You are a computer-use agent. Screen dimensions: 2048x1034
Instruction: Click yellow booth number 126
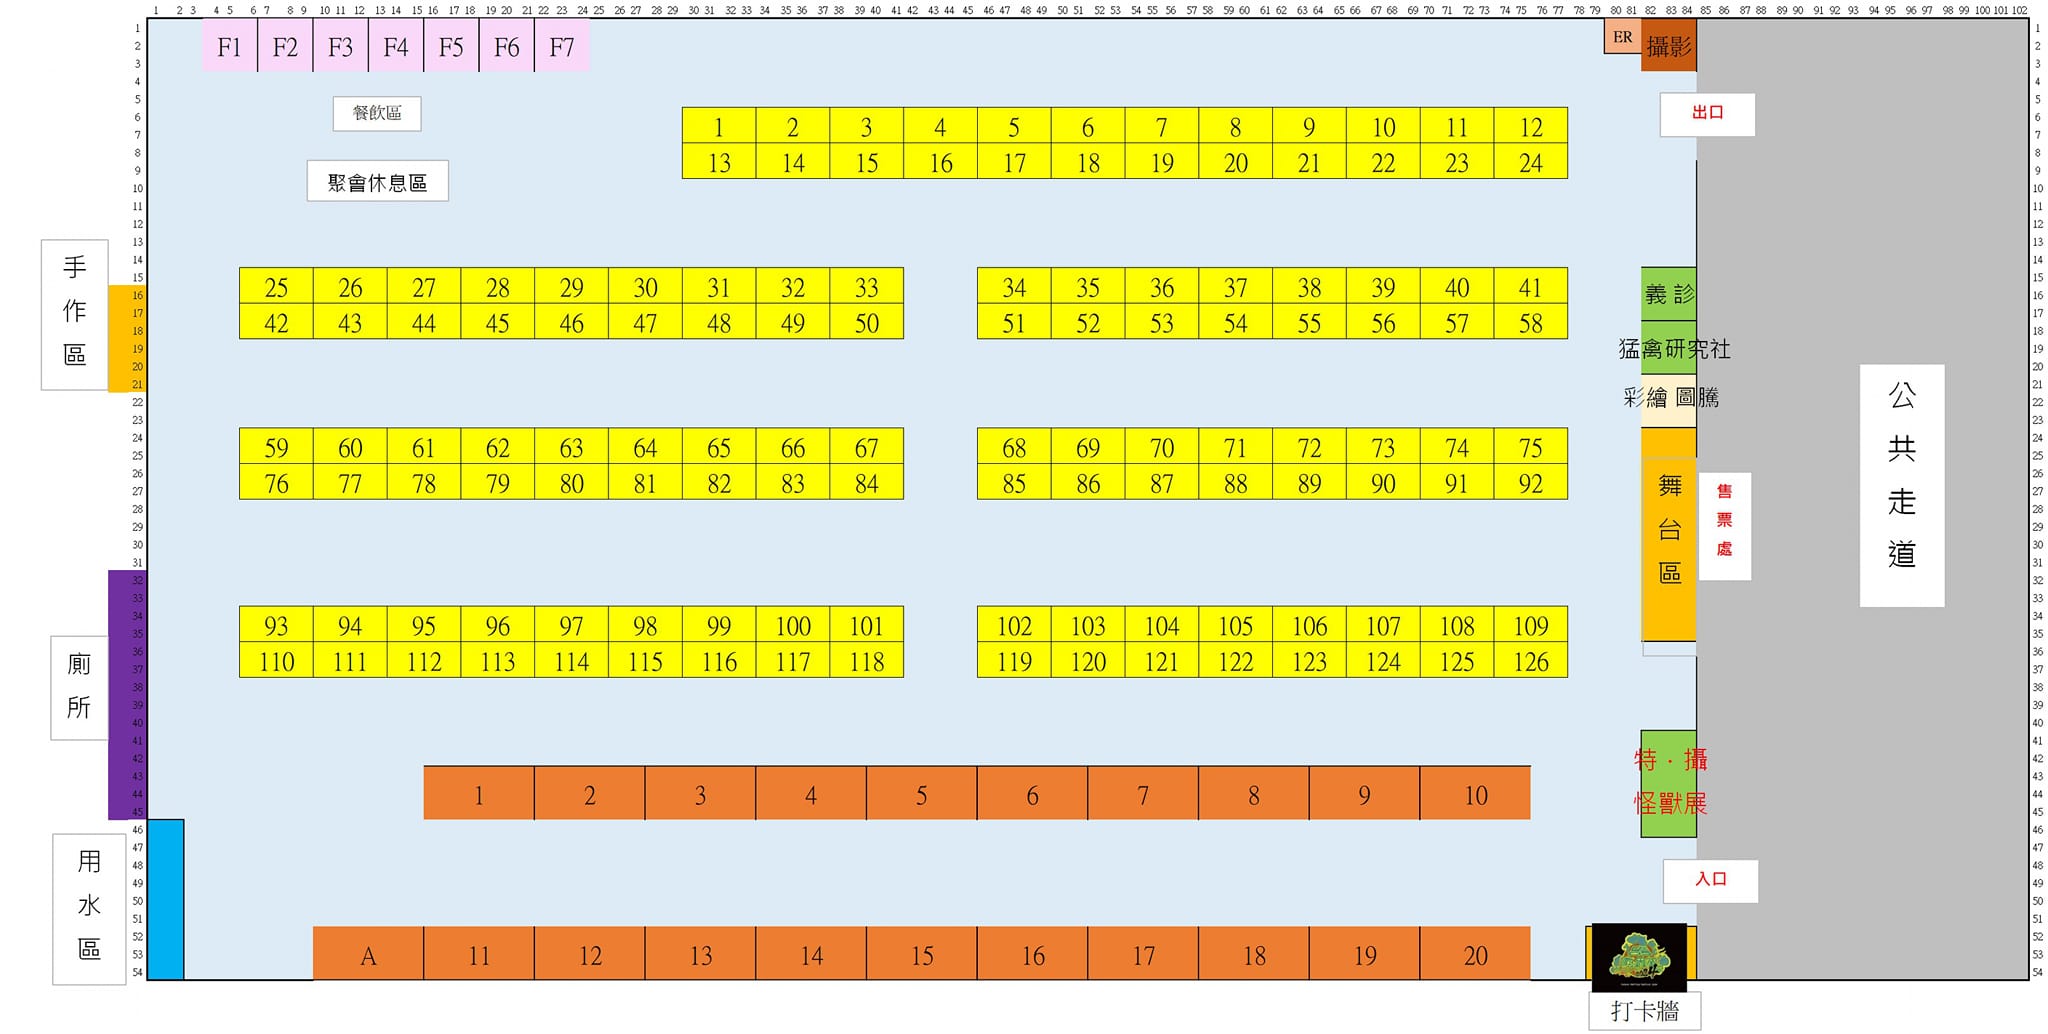click(x=1530, y=661)
